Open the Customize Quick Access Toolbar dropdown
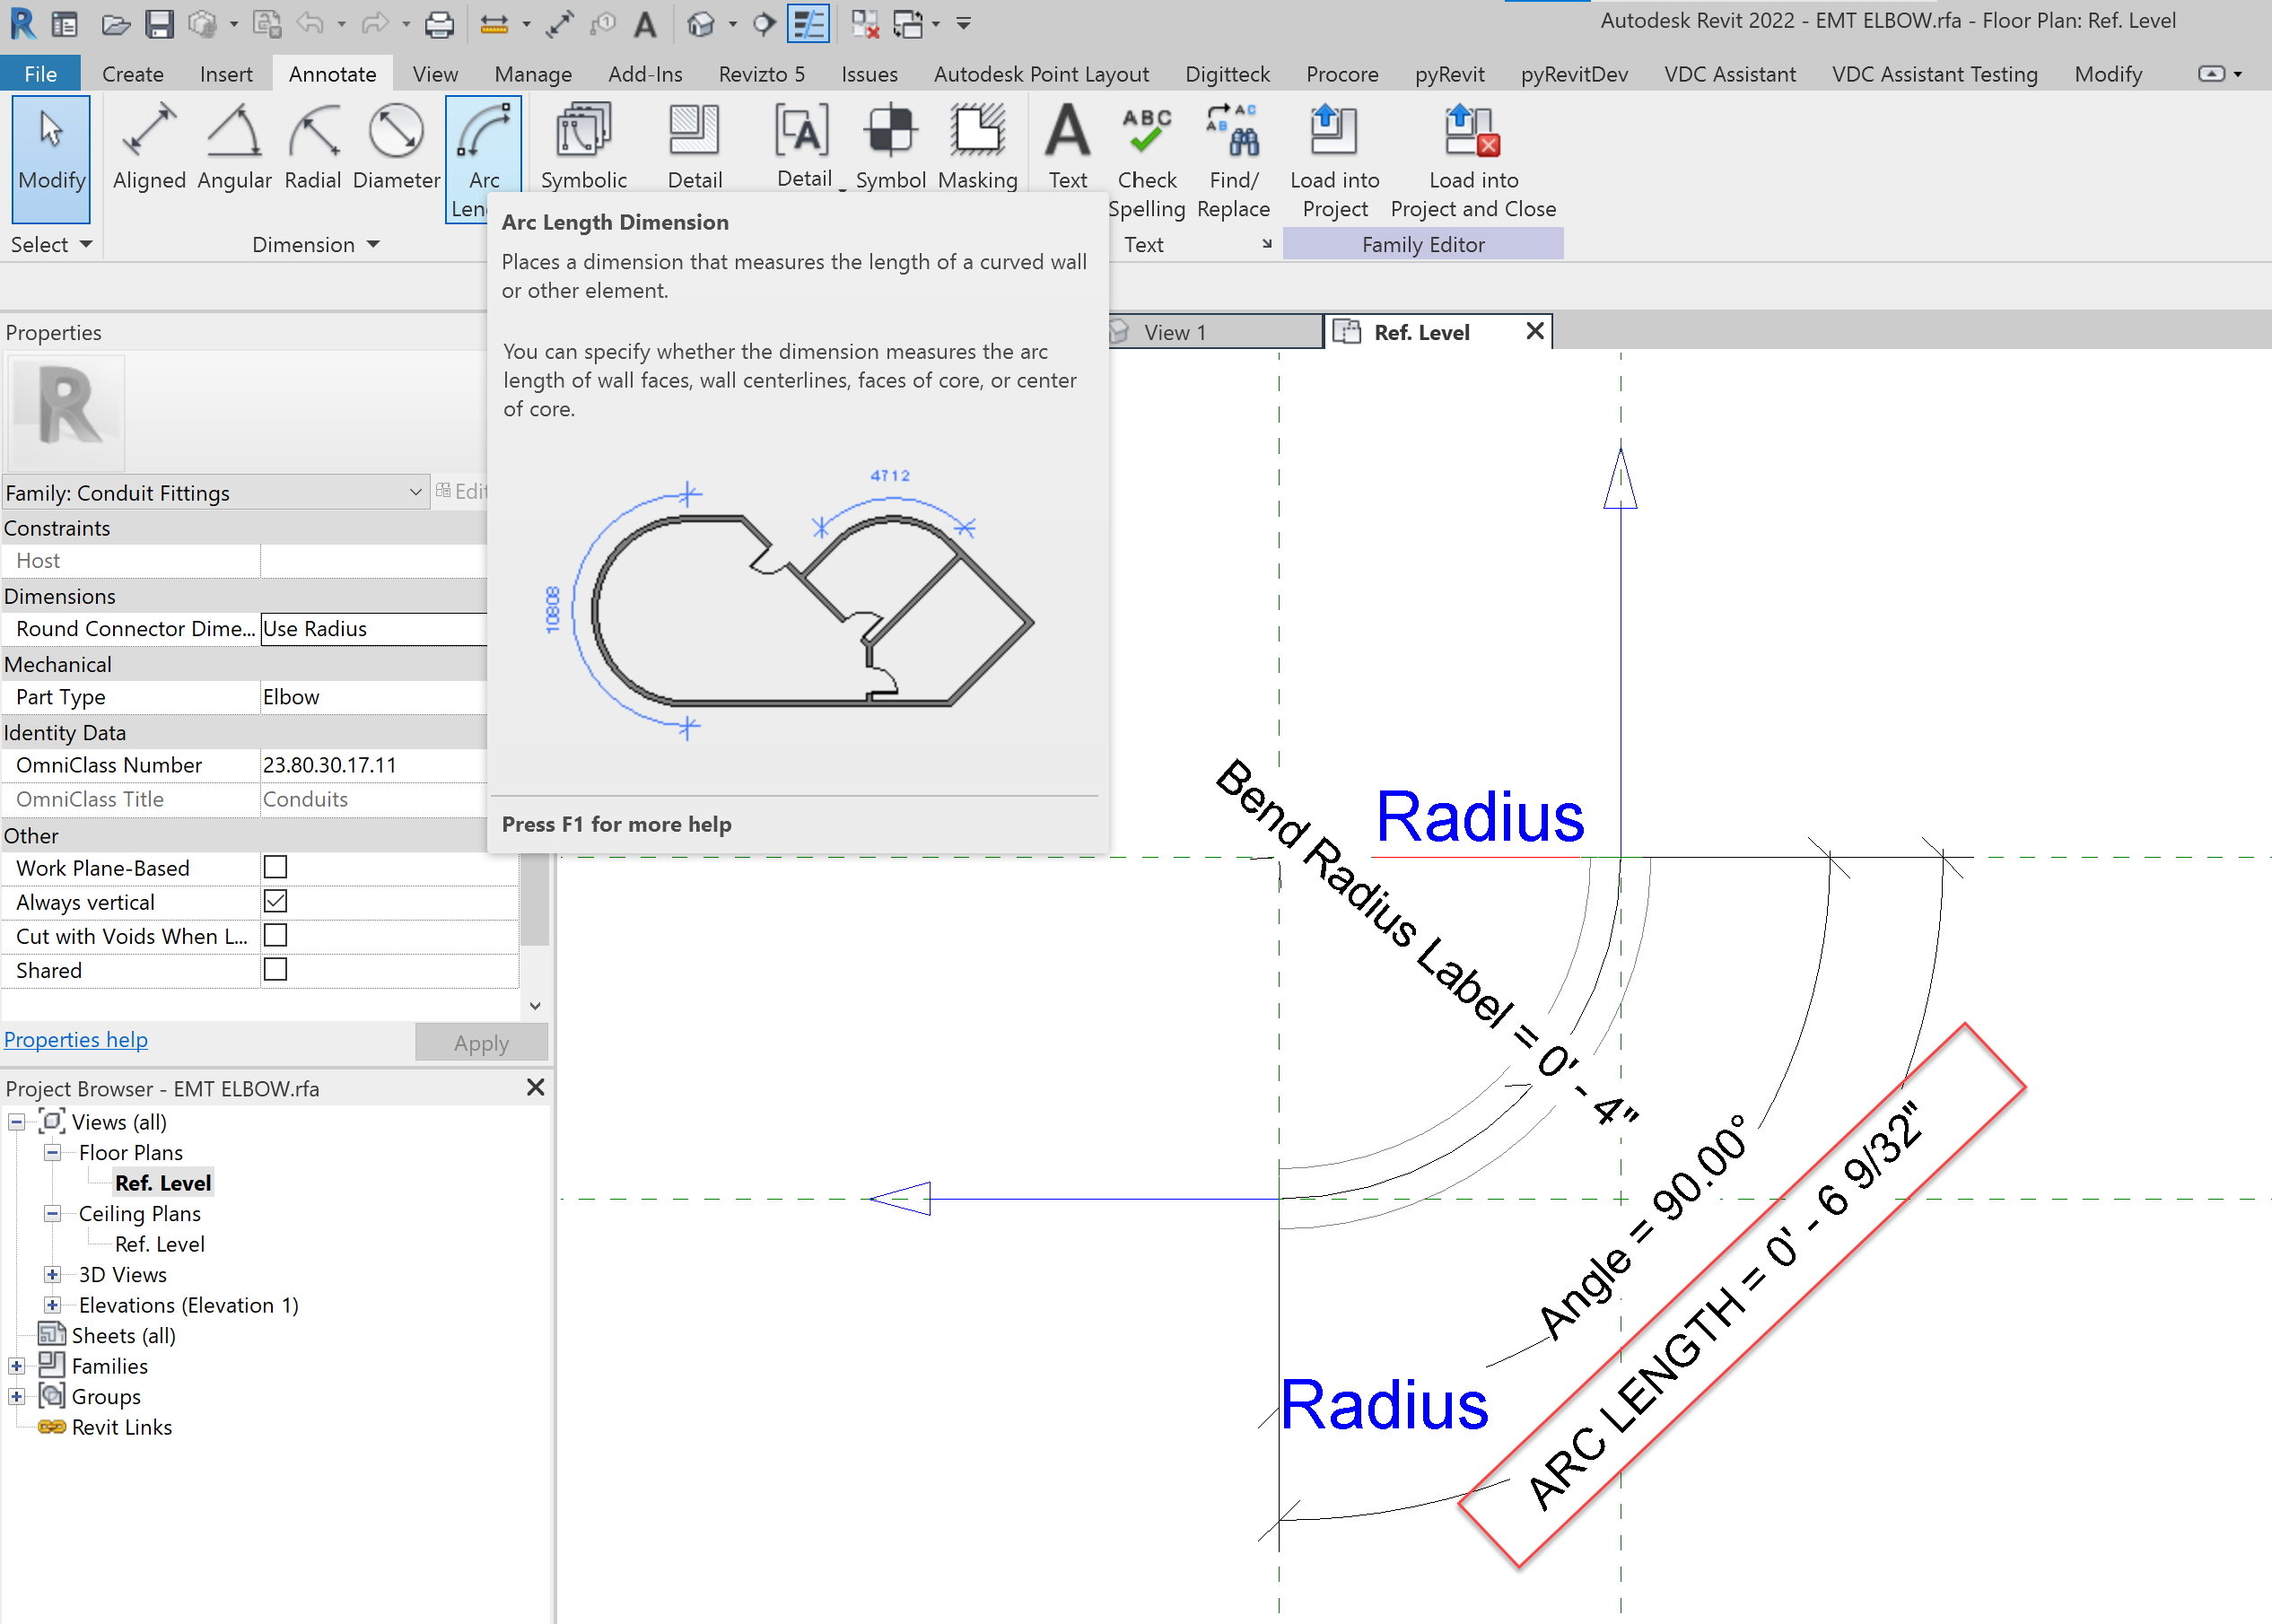 coord(964,24)
